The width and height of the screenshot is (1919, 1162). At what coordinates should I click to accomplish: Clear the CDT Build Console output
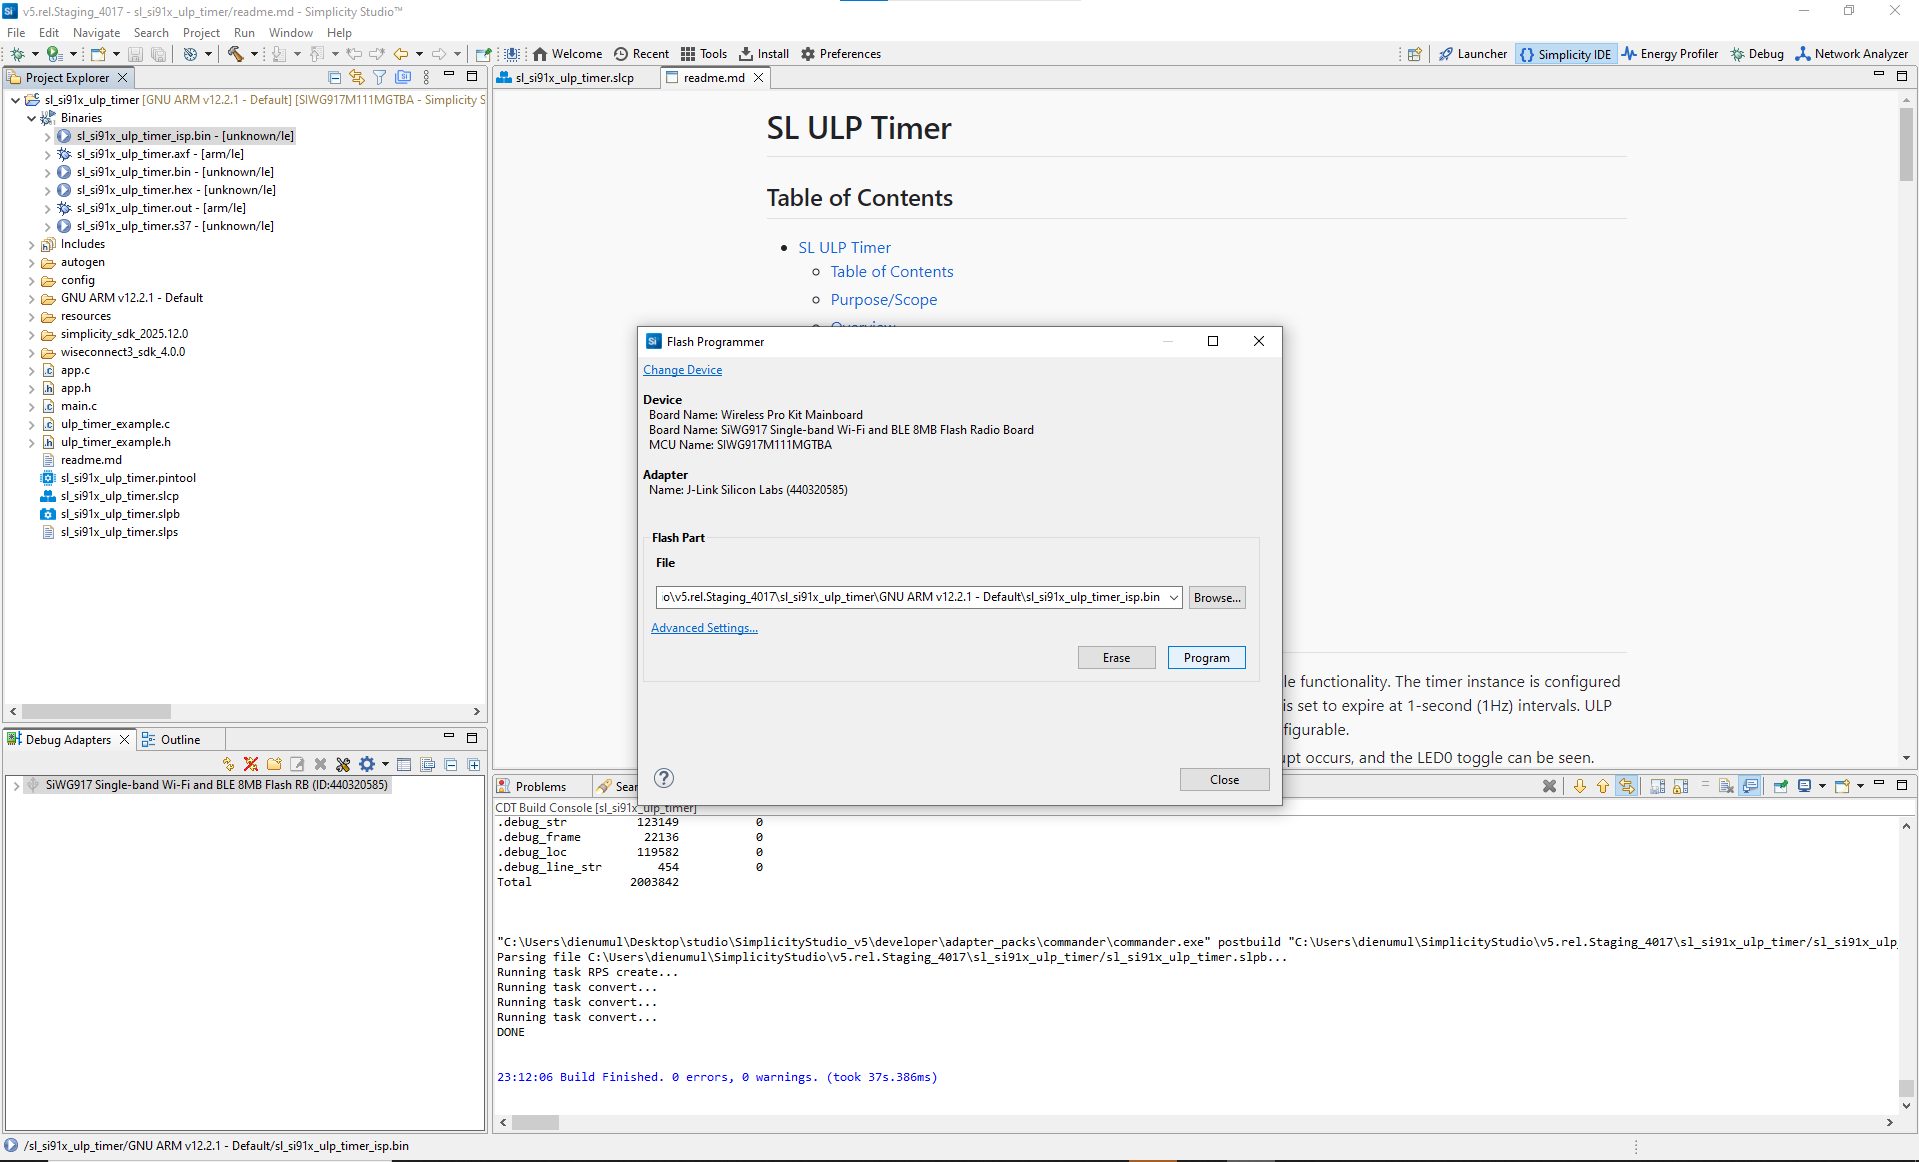[x=1726, y=786]
